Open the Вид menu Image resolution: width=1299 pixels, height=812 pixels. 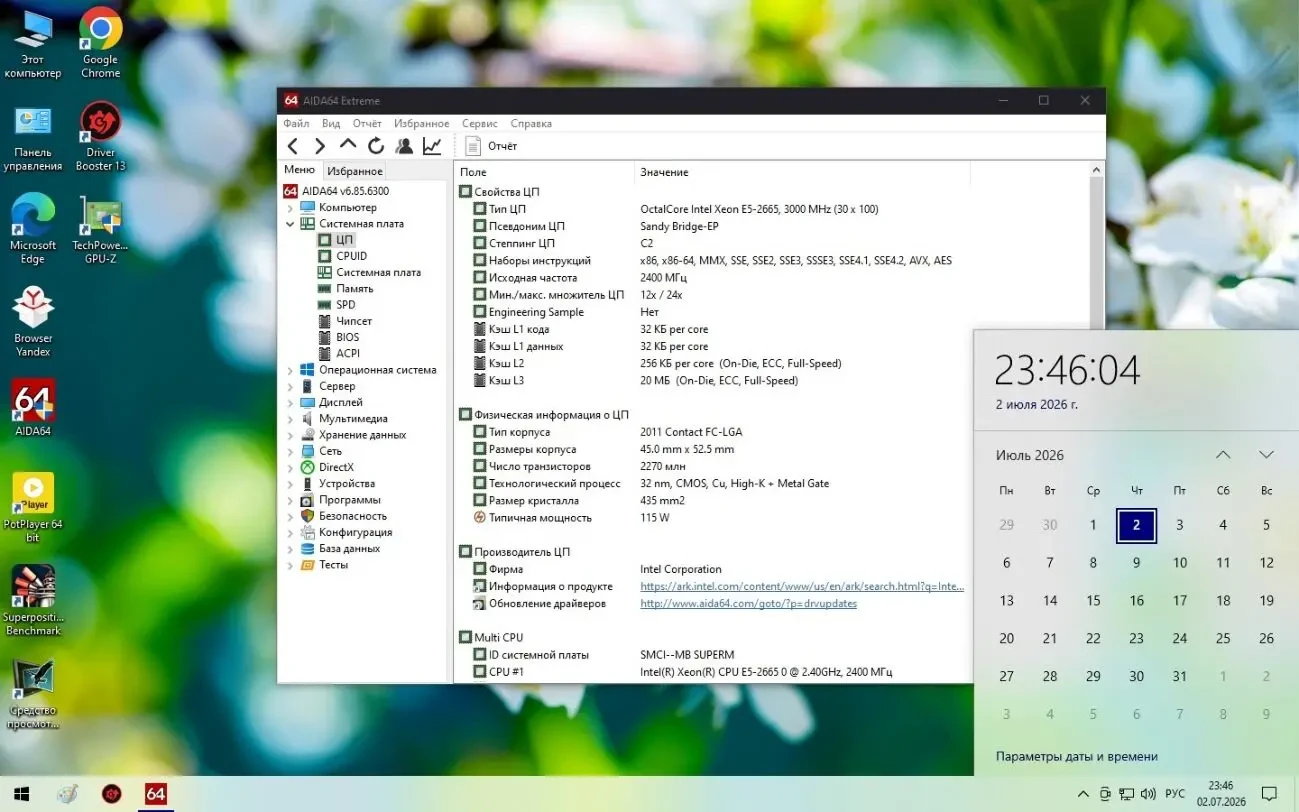[331, 124]
